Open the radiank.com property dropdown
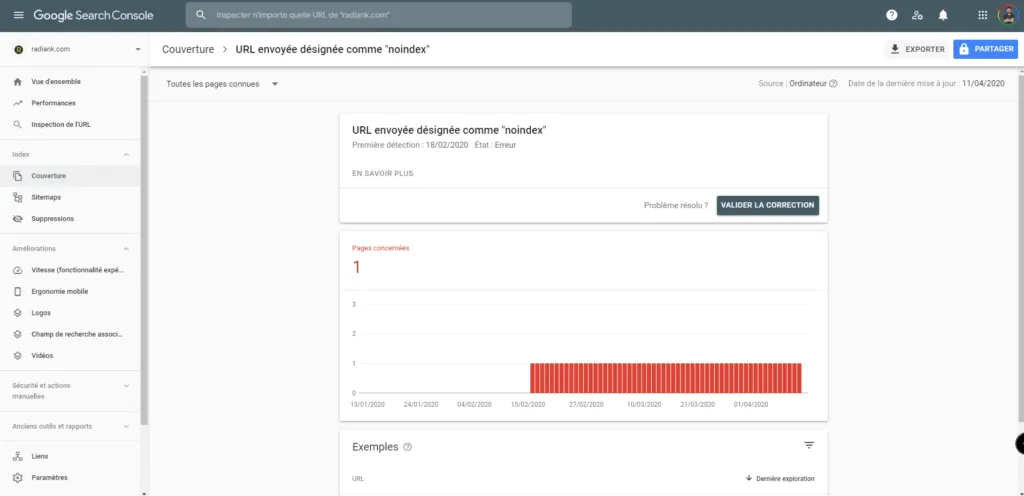This screenshot has height=496, width=1024. [x=138, y=49]
